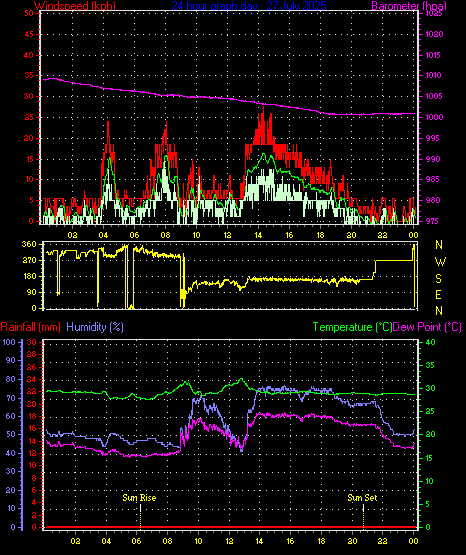Screen dimensions: 466x555
Task: Click the Dew Point (°C) legend label
Action: click(427, 327)
